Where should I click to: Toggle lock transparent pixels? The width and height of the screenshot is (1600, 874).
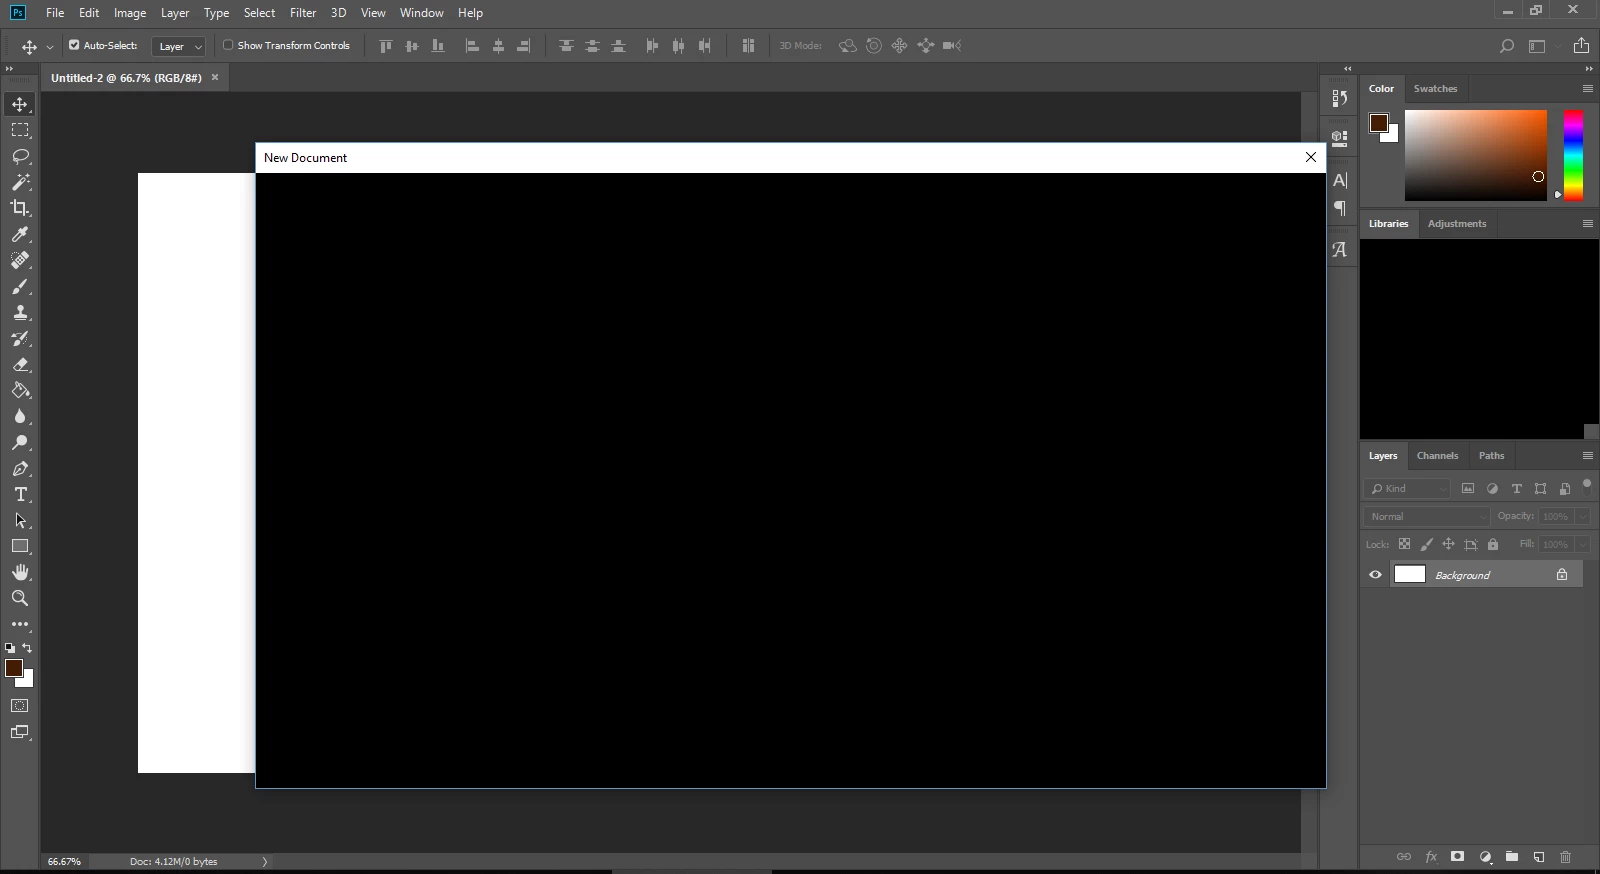1404,544
